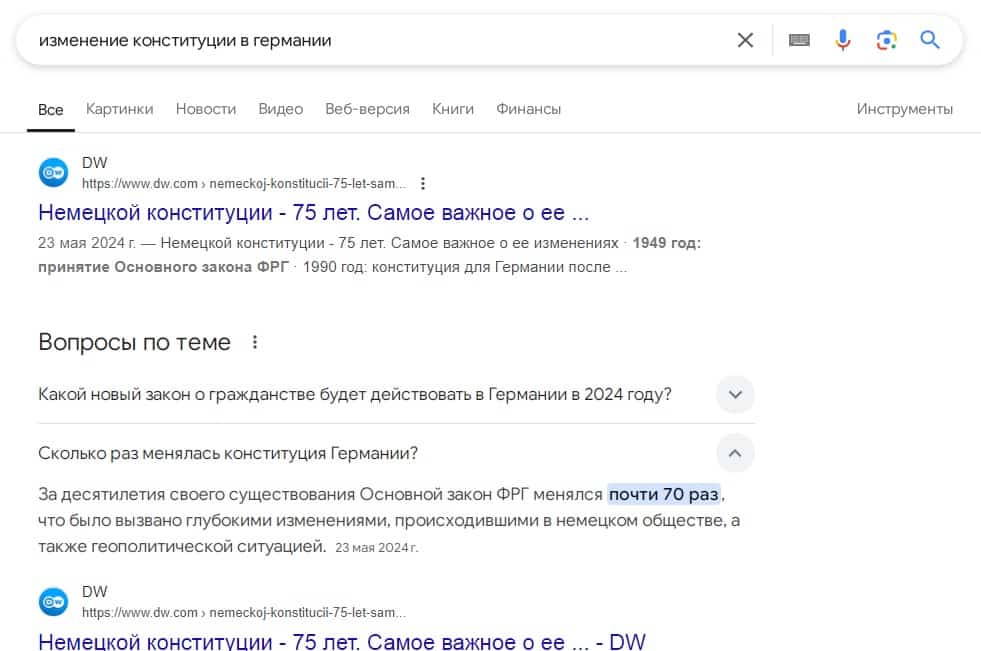This screenshot has height=651, width=981.
Task: Switch to the Новости tab
Action: click(x=206, y=109)
